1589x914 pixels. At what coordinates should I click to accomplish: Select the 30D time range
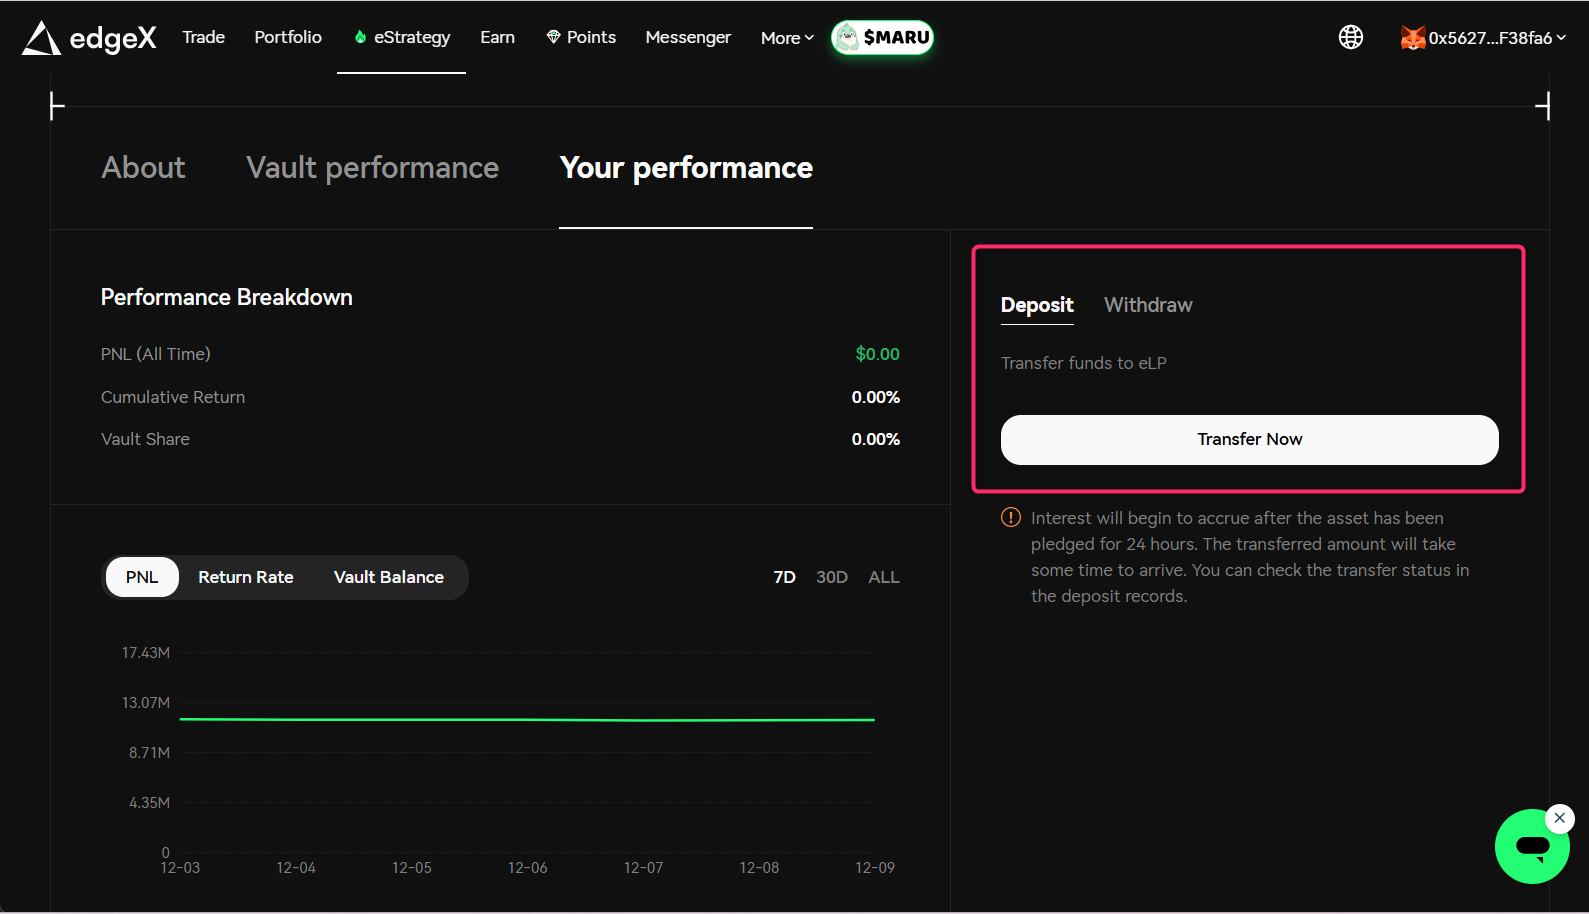(831, 577)
